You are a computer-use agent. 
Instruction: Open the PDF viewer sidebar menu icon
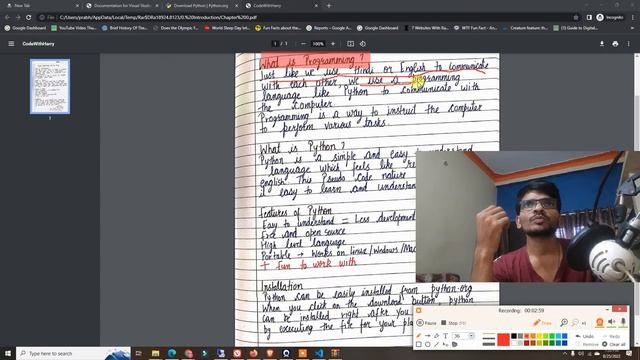click(x=11, y=44)
